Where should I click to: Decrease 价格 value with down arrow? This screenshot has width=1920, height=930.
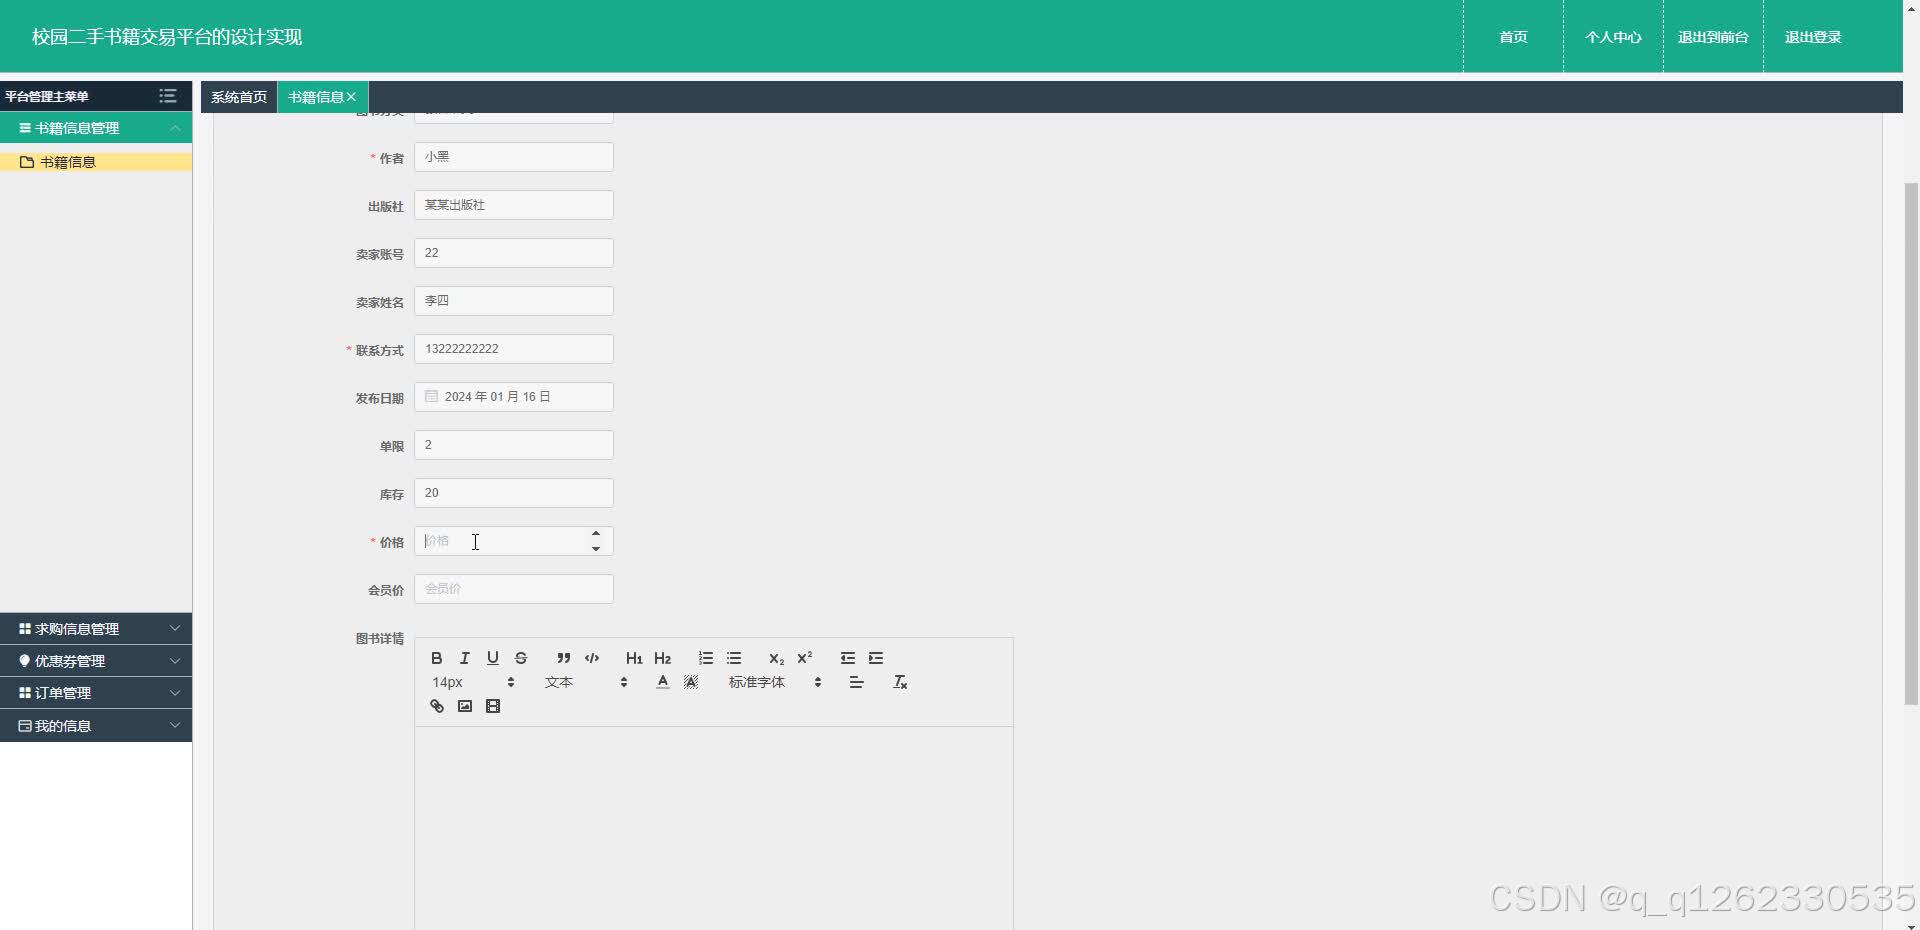(596, 548)
